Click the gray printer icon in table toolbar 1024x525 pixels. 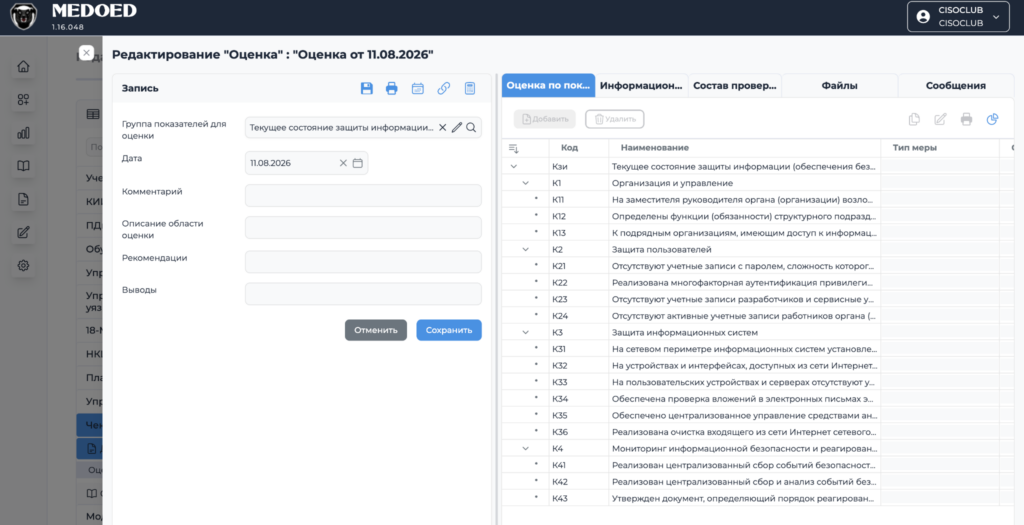click(967, 119)
